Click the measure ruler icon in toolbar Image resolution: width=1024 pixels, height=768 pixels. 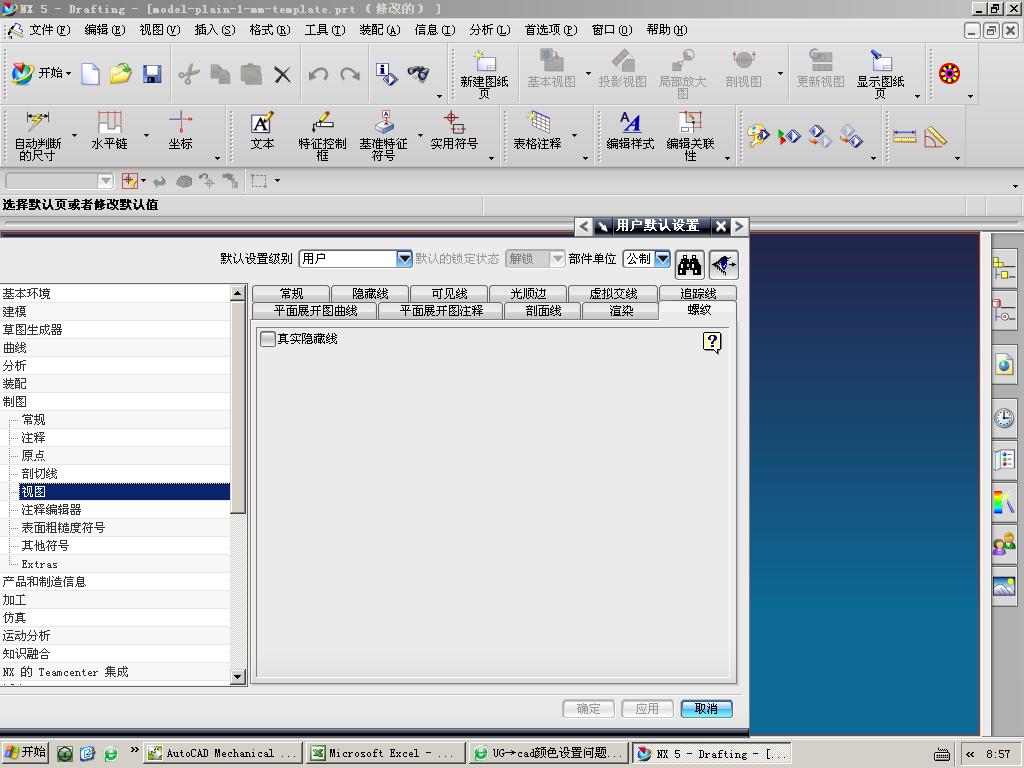pyautogui.click(x=904, y=136)
